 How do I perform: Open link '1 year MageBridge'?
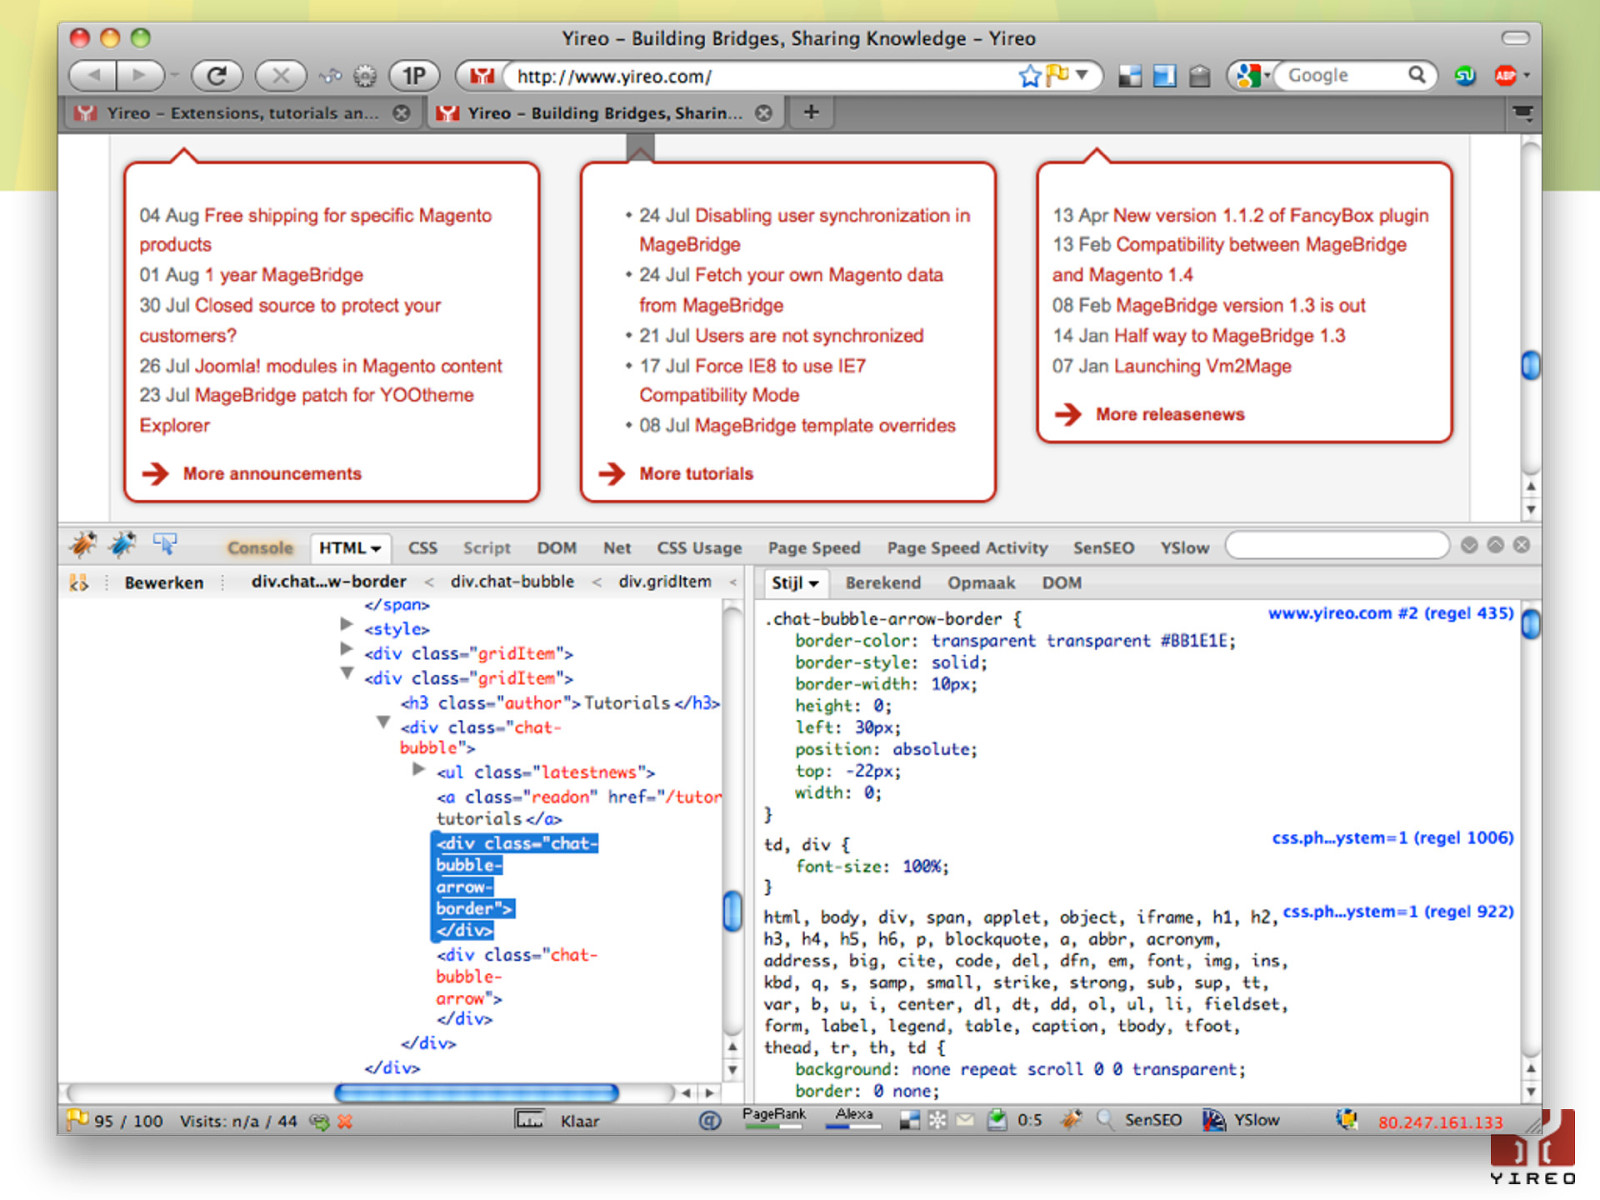[x=284, y=275]
